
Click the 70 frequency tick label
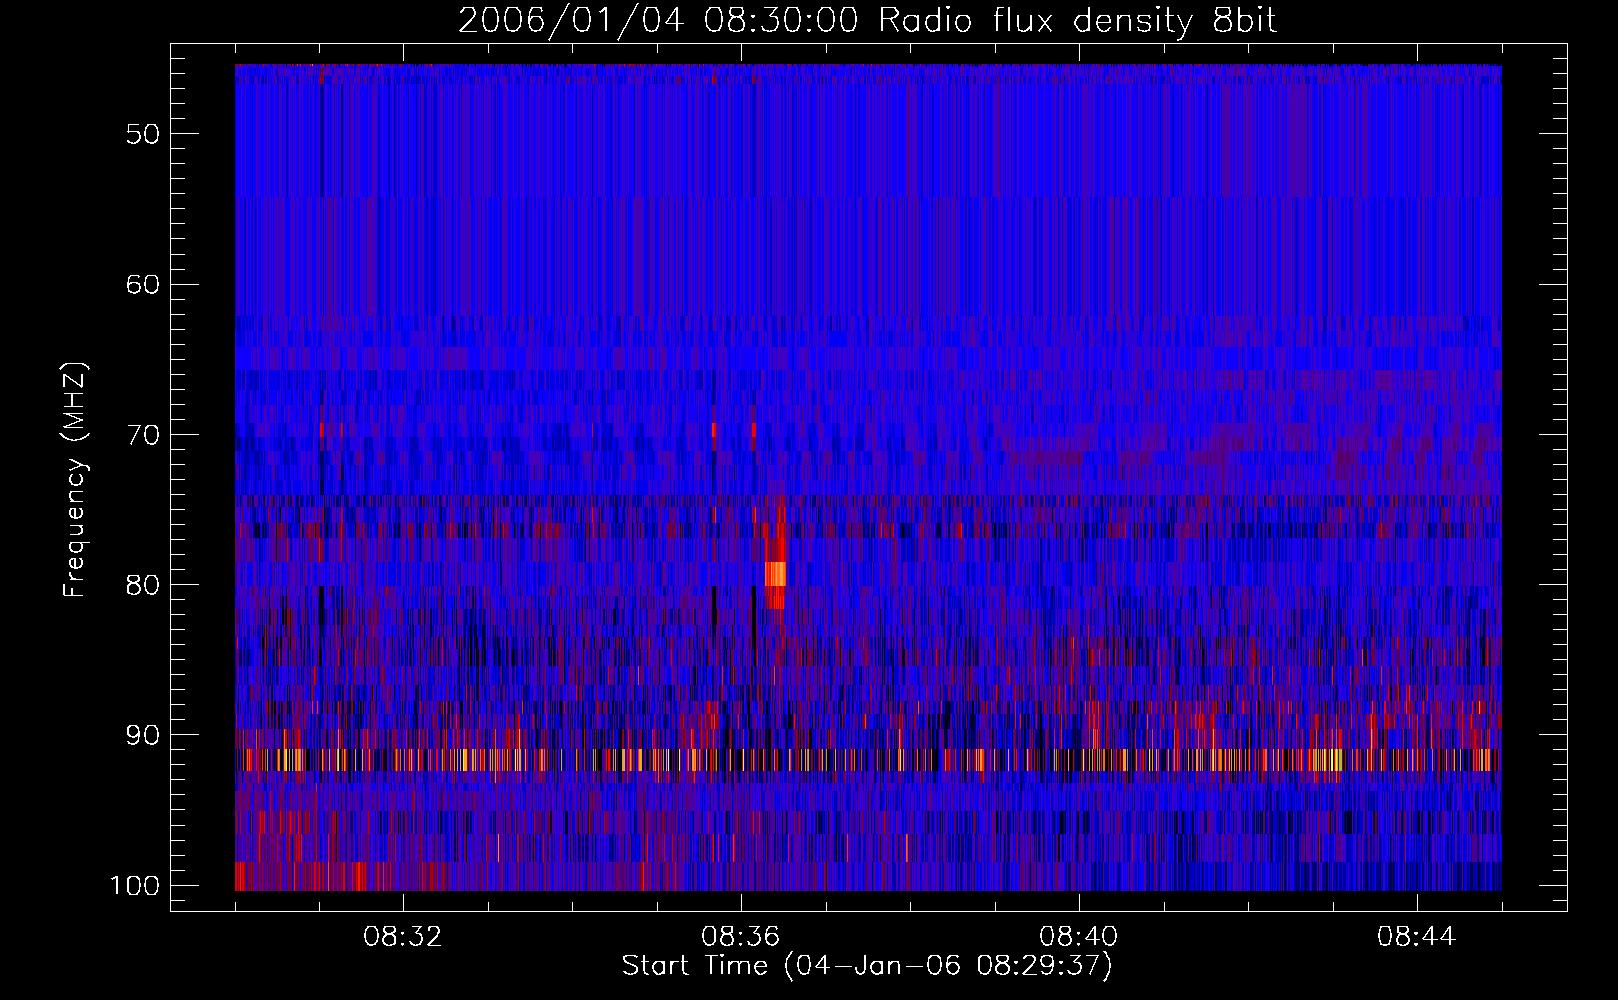(x=143, y=434)
